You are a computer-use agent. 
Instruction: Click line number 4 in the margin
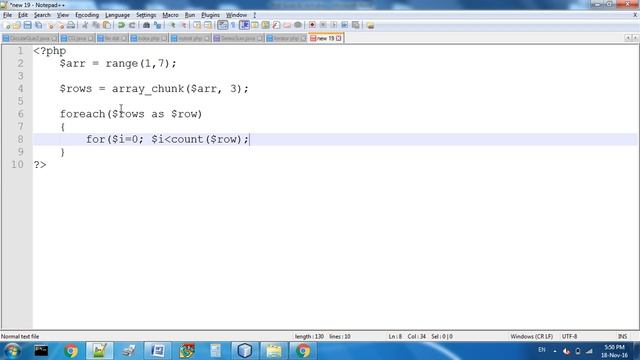pos(20,89)
